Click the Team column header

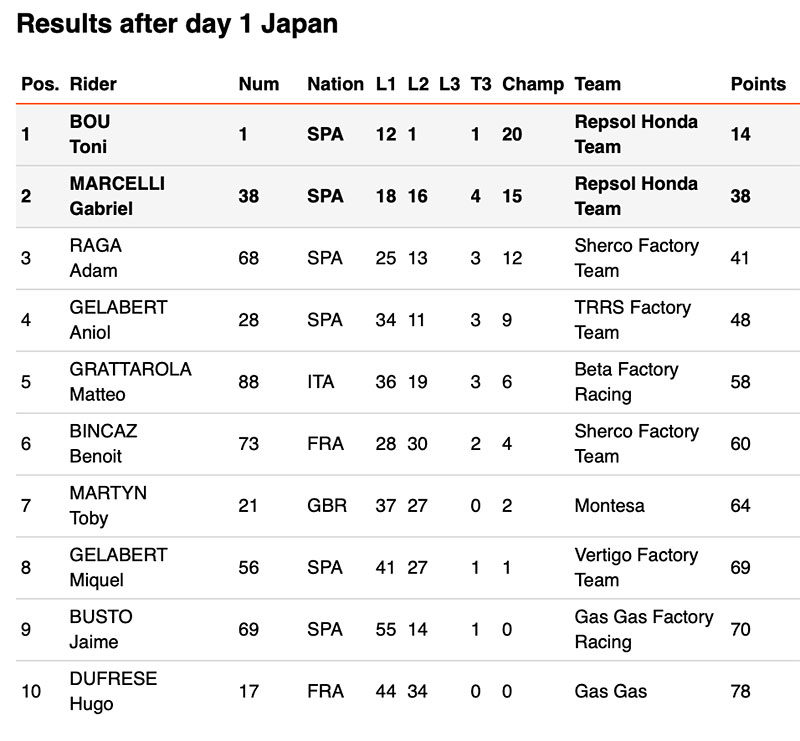[598, 84]
